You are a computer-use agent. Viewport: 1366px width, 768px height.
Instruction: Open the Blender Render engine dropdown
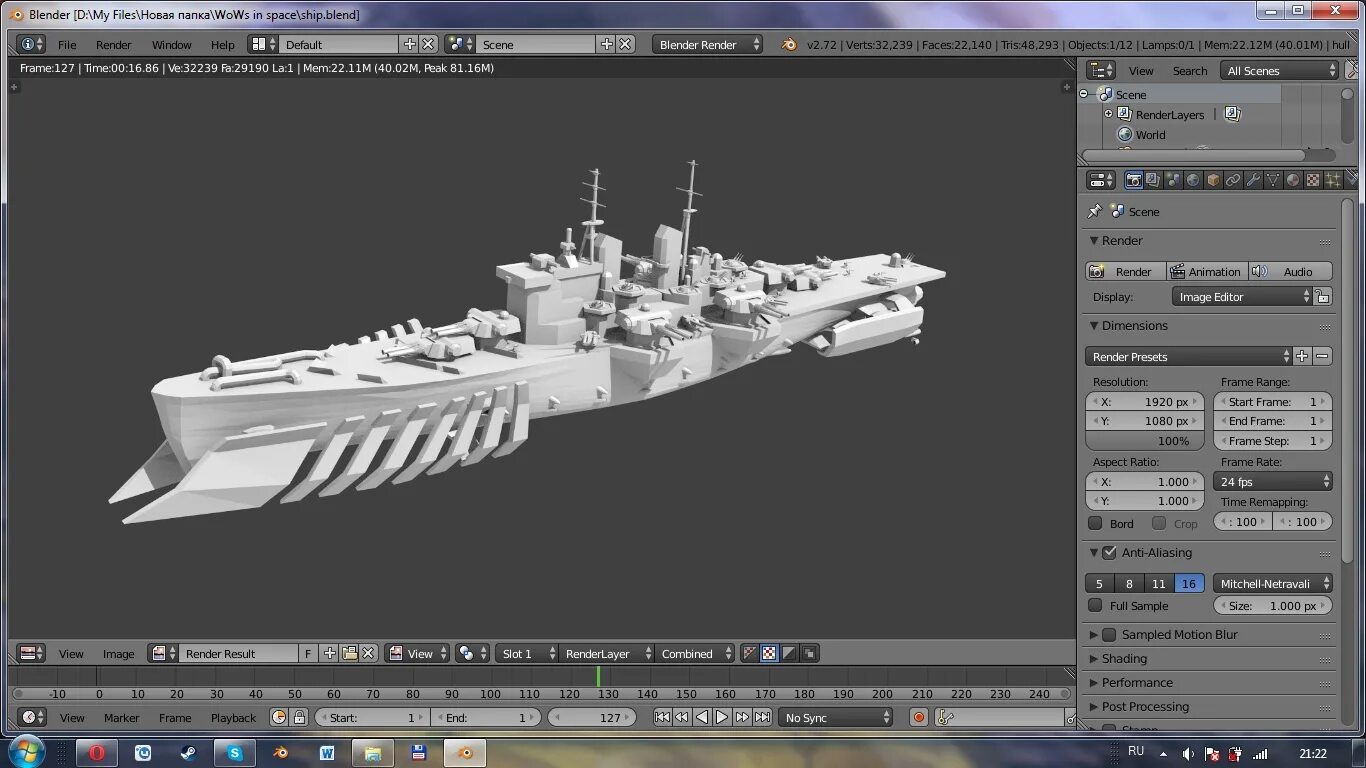tap(707, 44)
